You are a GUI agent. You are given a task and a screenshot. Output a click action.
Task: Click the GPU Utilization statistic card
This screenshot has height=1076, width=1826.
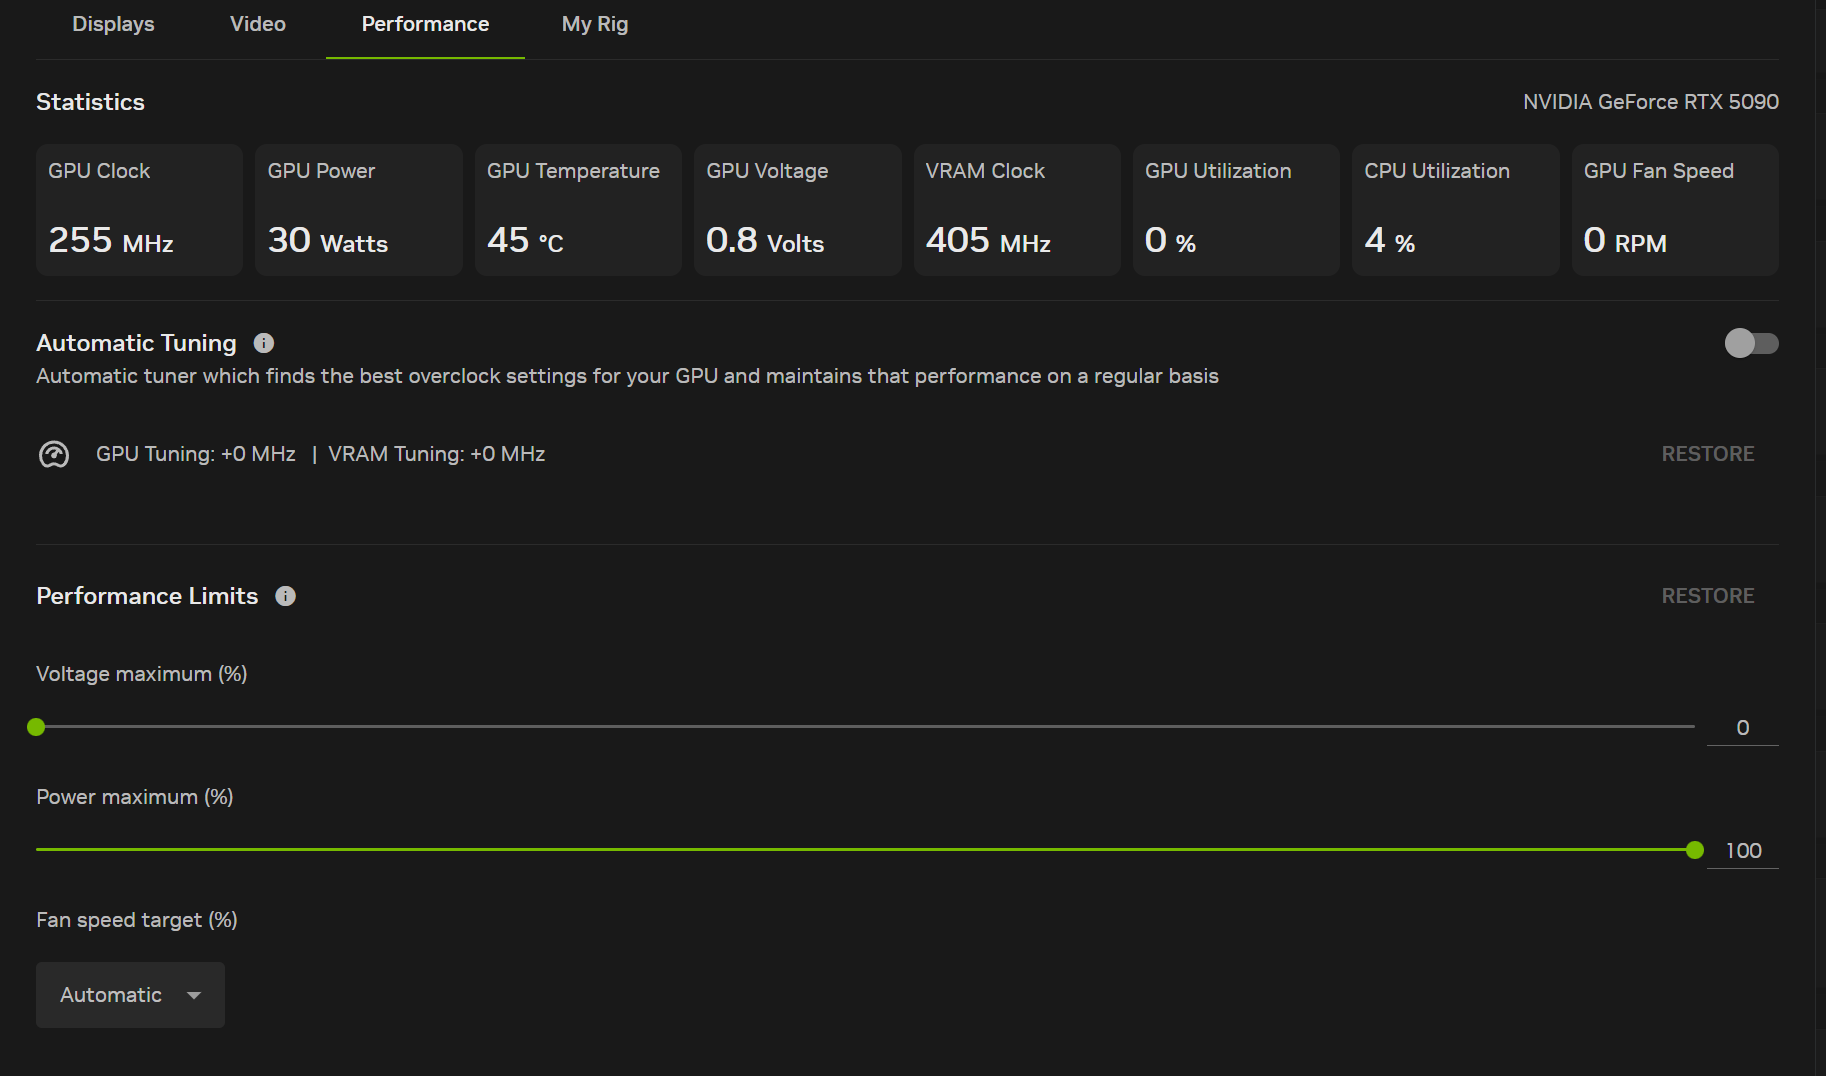pos(1236,210)
